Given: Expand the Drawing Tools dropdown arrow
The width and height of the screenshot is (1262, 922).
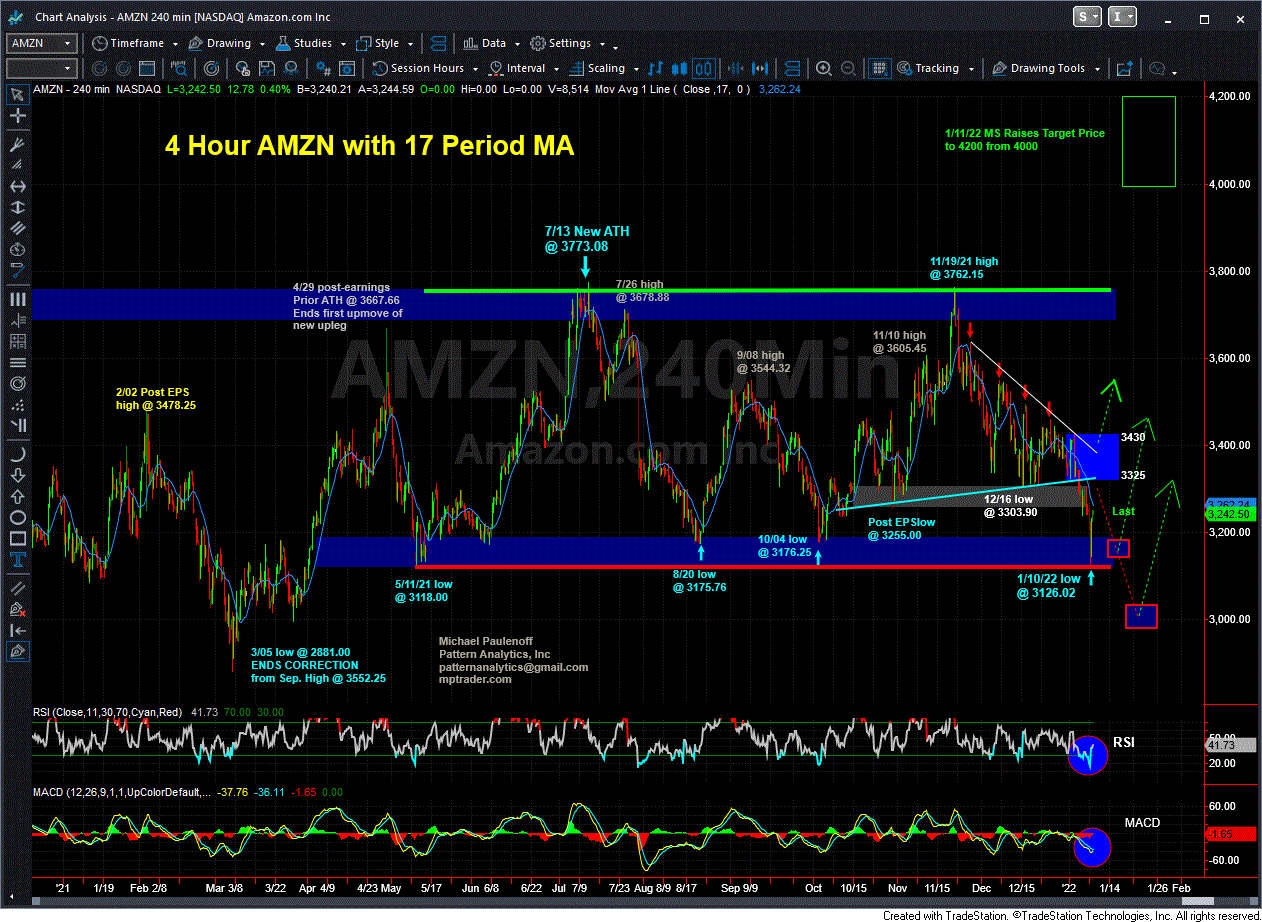Looking at the screenshot, I should point(1097,69).
